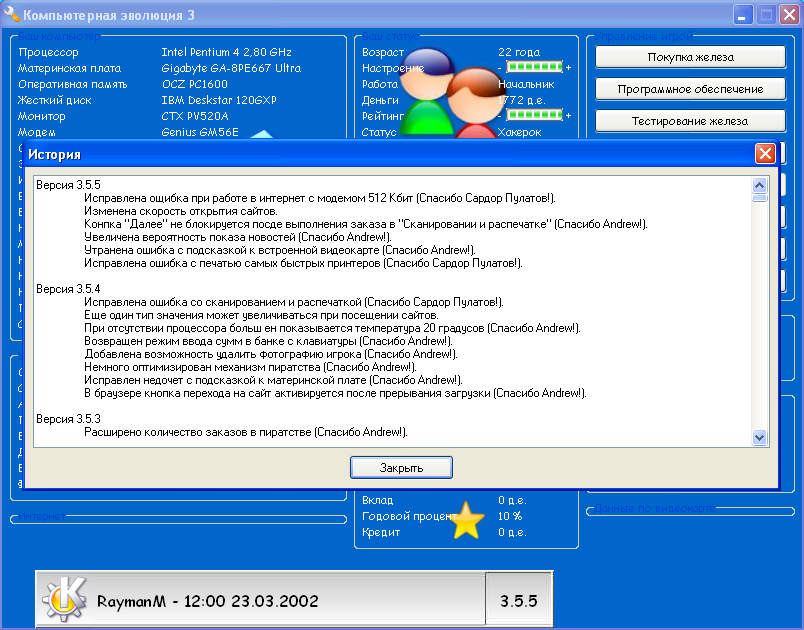Click the Версия 3.5.3 heading
Screen dimensions: 804x630
coord(68,419)
